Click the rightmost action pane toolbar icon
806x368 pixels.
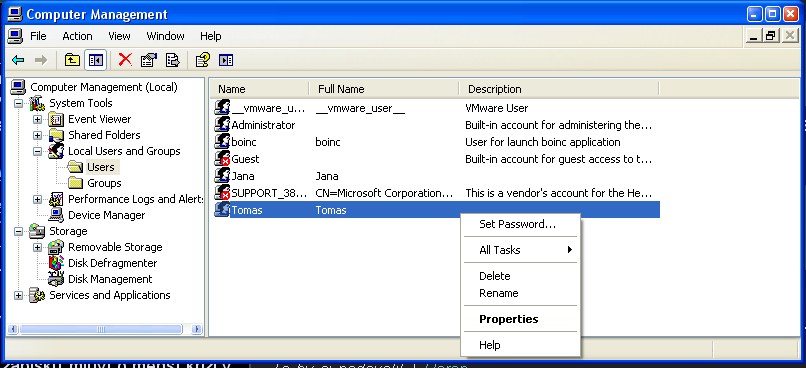click(226, 60)
